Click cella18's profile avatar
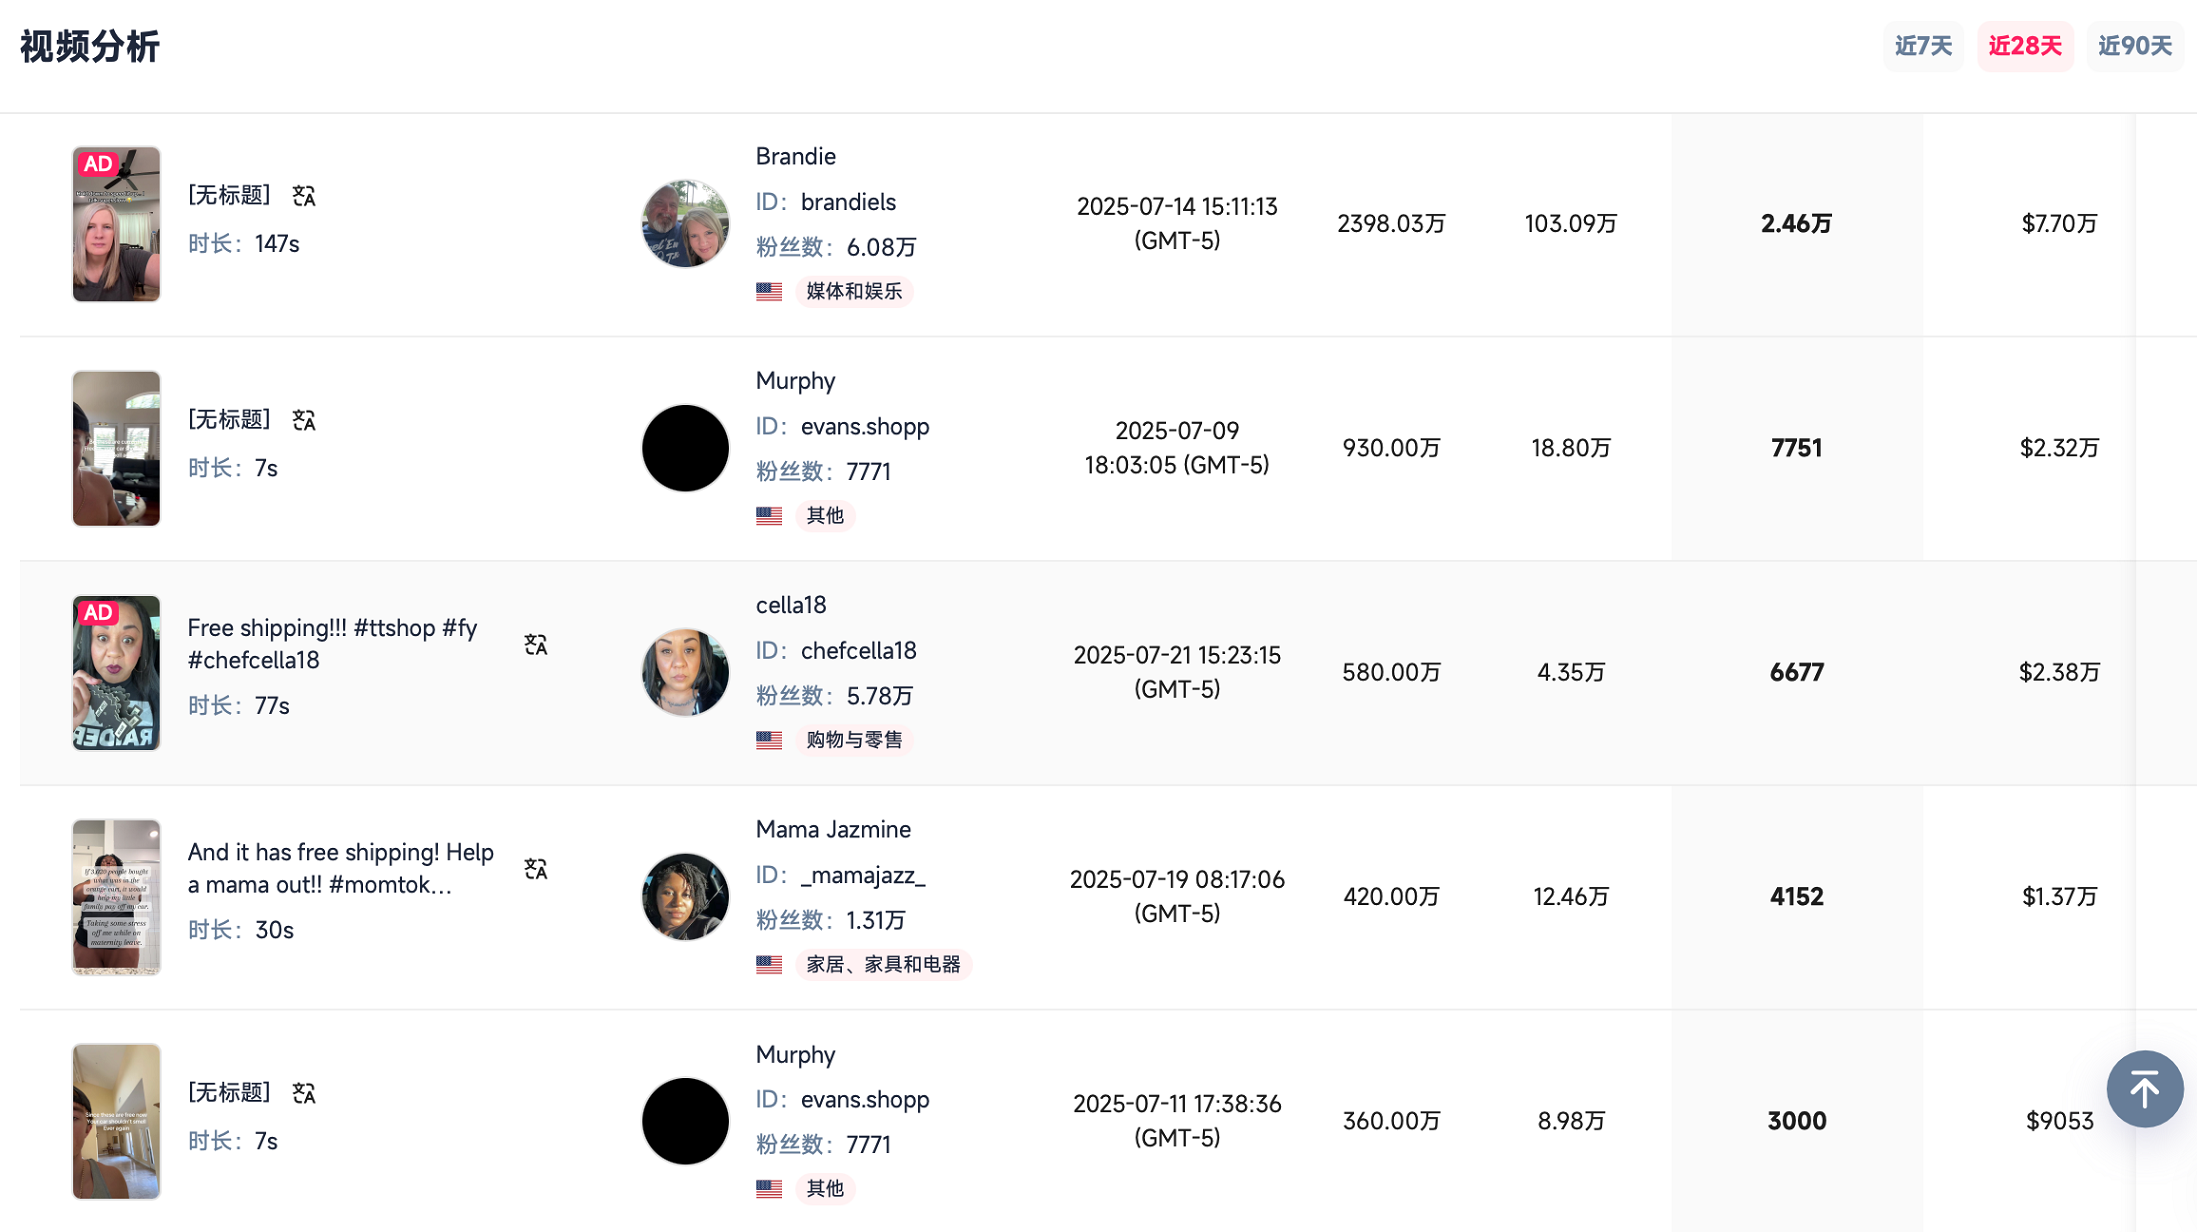The height and width of the screenshot is (1232, 2197). click(685, 672)
